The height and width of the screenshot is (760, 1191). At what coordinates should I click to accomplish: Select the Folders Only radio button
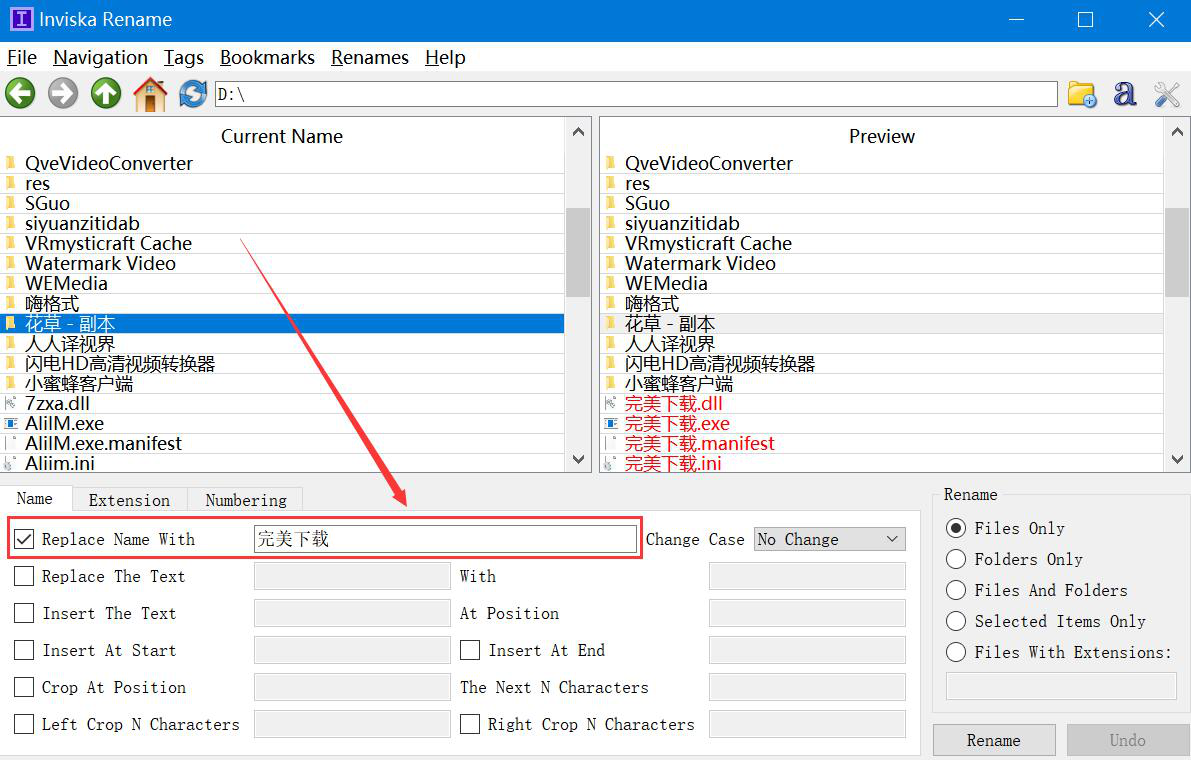[956, 560]
